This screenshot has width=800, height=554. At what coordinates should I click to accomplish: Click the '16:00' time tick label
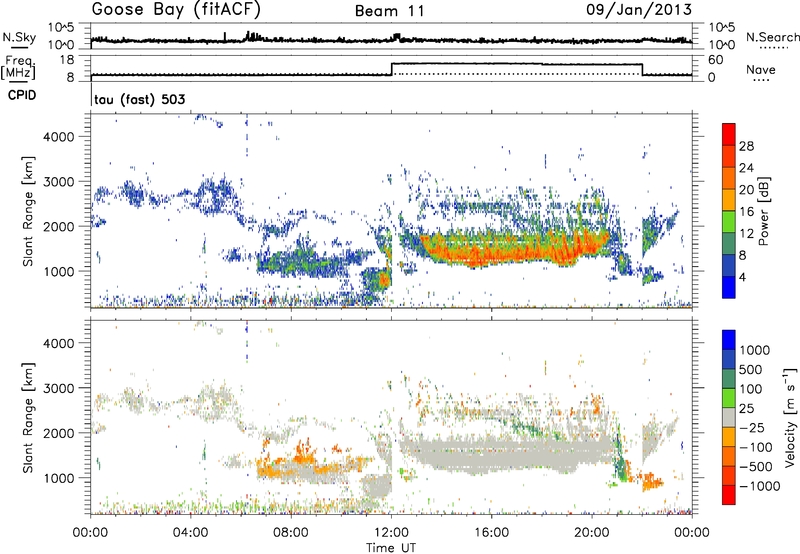pos(491,533)
